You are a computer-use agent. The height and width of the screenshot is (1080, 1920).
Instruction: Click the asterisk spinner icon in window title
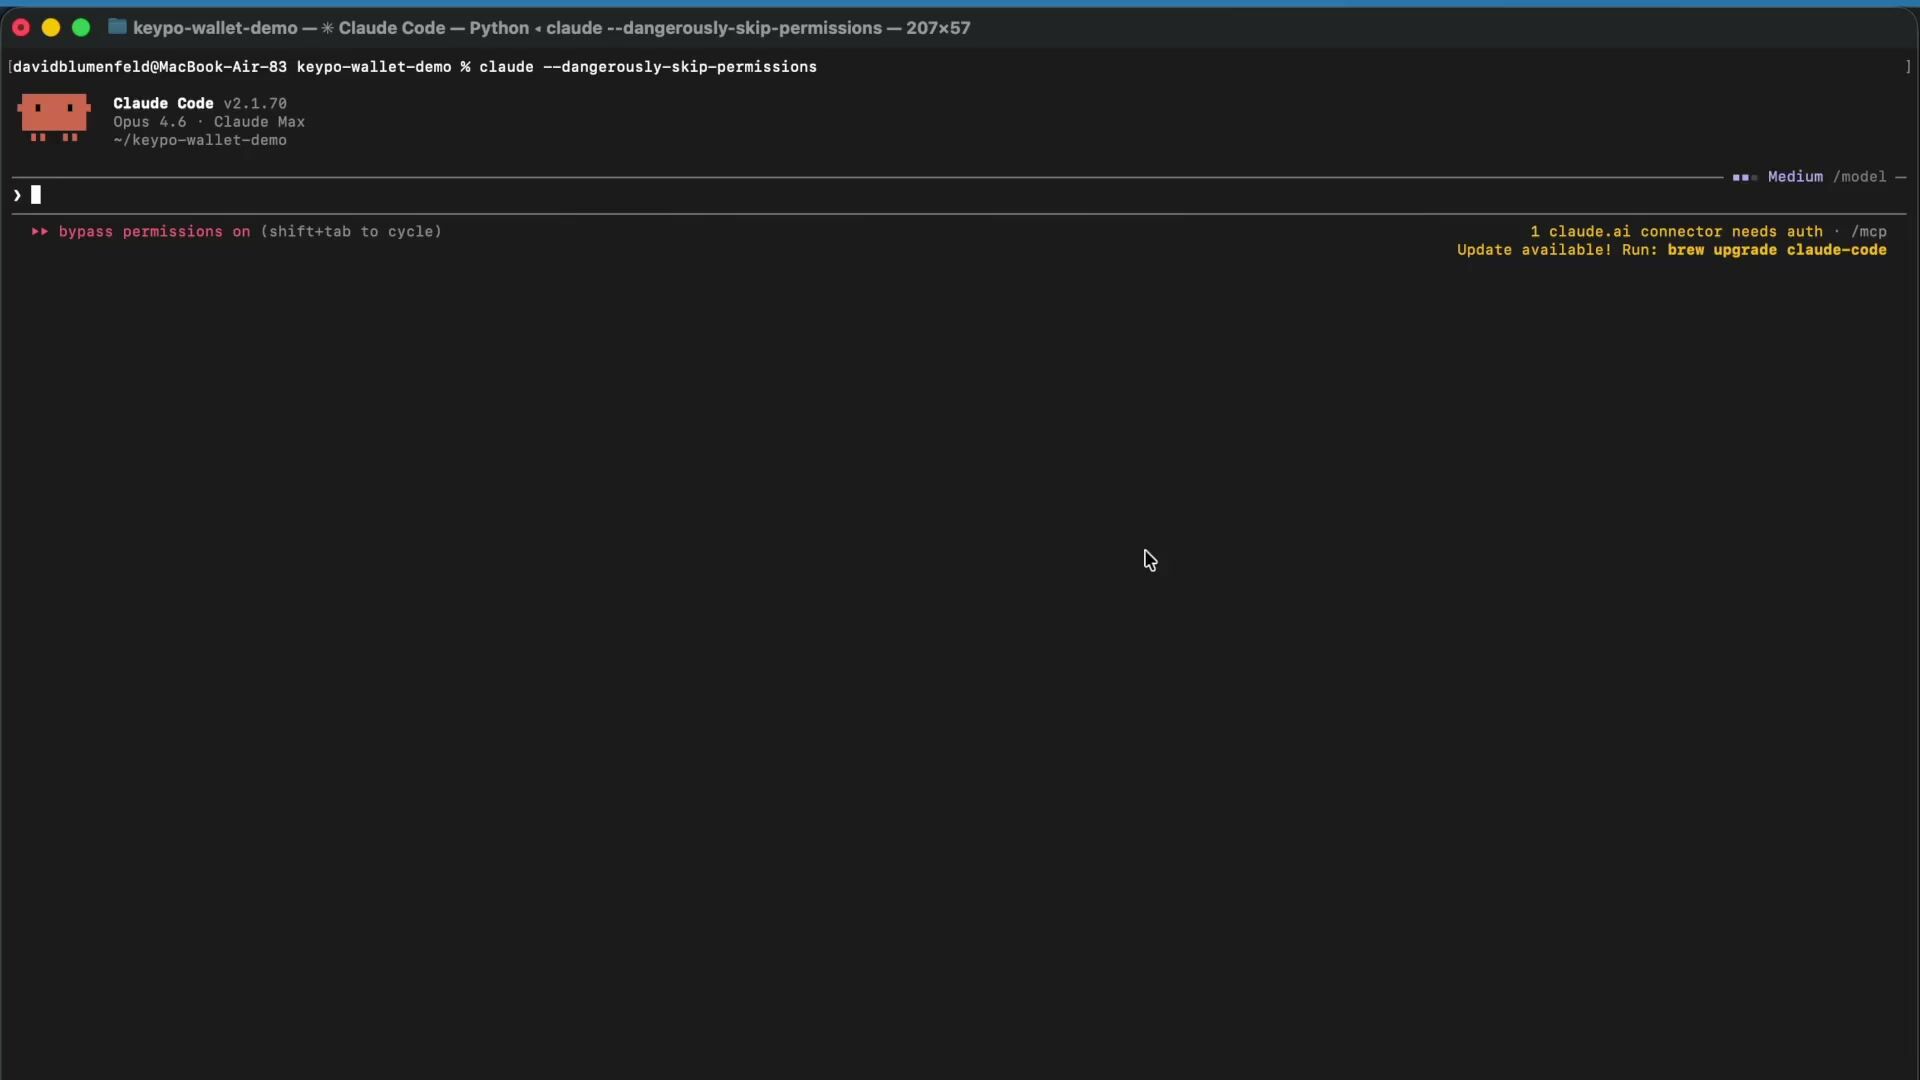pyautogui.click(x=327, y=28)
